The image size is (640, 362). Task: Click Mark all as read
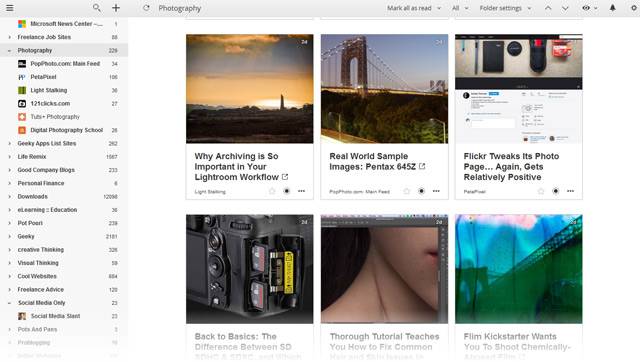(409, 8)
